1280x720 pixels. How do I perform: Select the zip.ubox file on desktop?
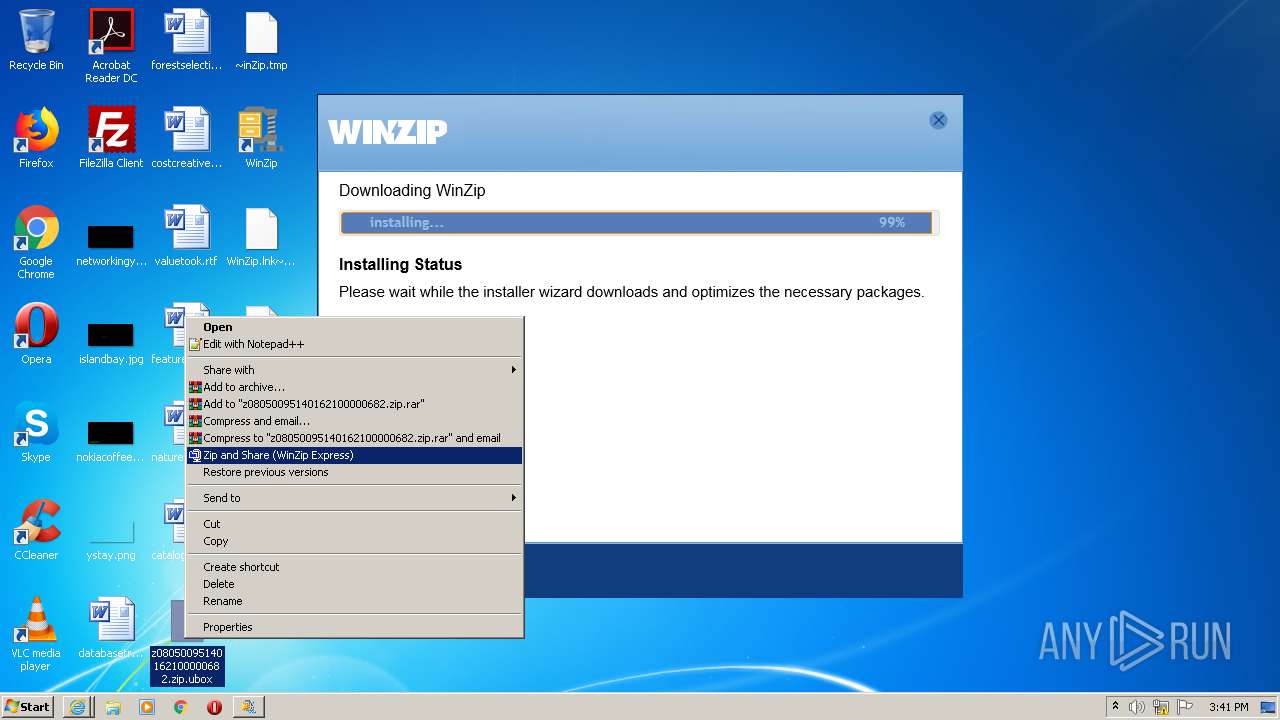[x=187, y=665]
